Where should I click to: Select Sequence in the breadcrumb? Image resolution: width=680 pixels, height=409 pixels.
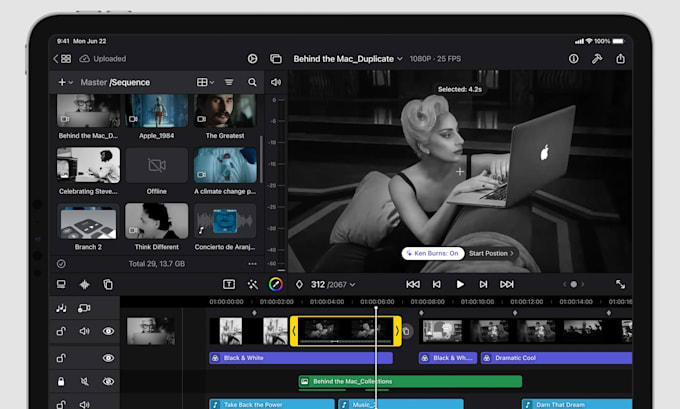pyautogui.click(x=130, y=82)
